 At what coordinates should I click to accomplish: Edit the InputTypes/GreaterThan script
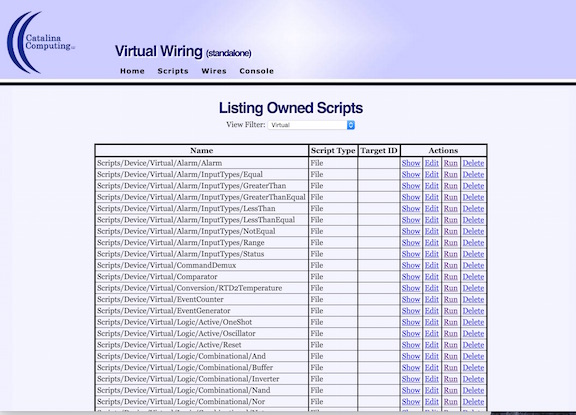click(x=432, y=186)
